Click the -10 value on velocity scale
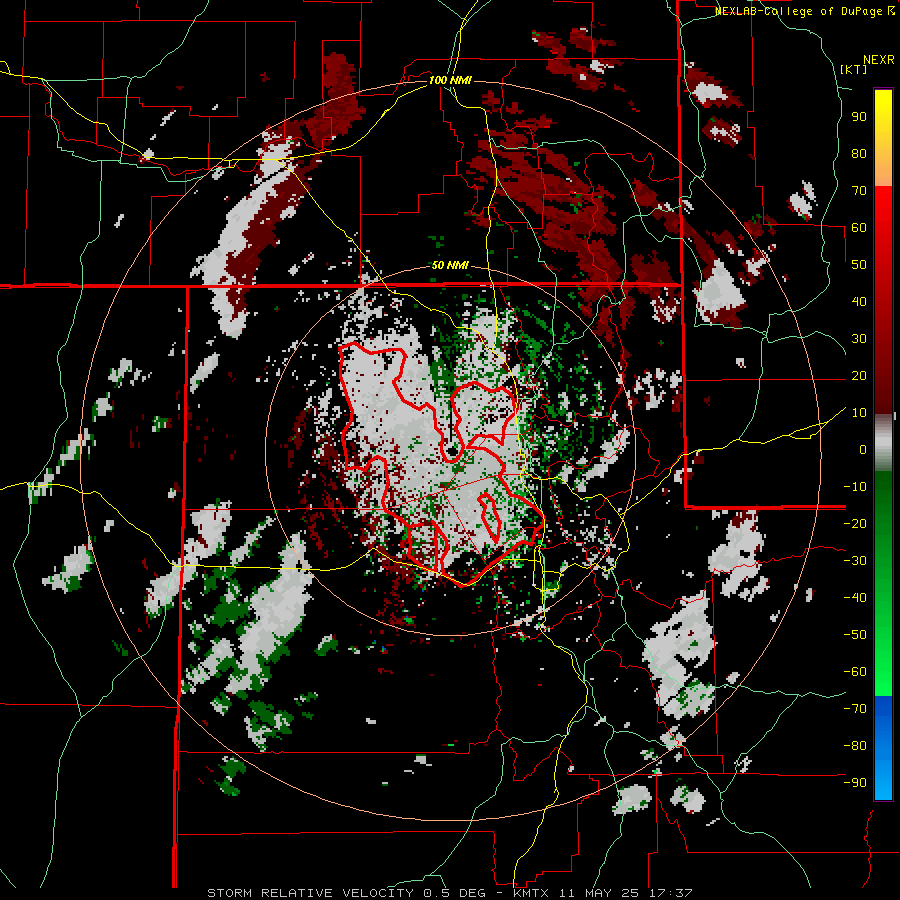Screen dimensions: 900x900 [x=855, y=487]
